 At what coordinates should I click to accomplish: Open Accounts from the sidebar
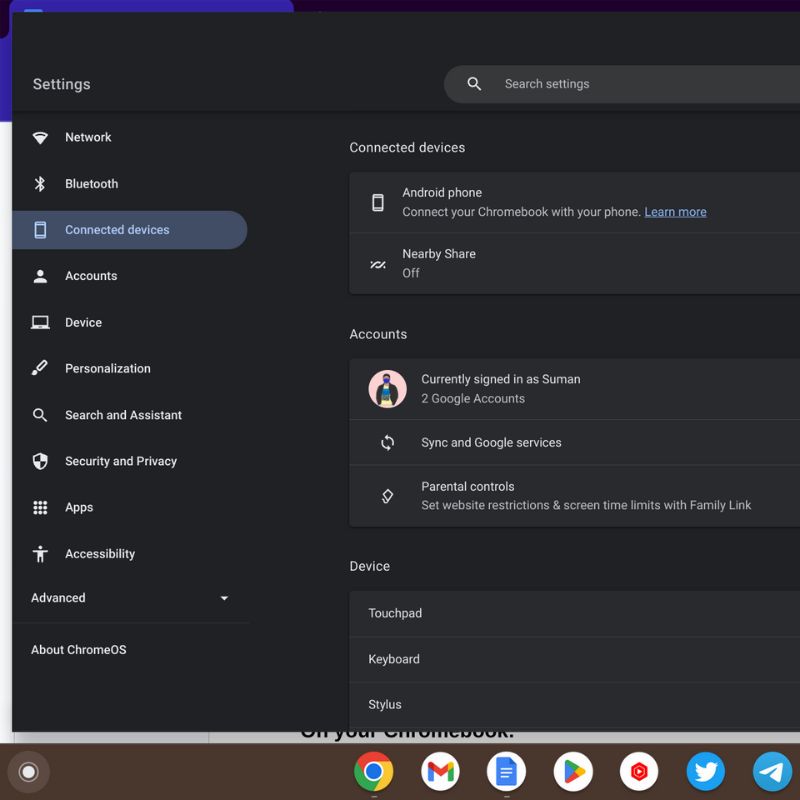(x=130, y=276)
